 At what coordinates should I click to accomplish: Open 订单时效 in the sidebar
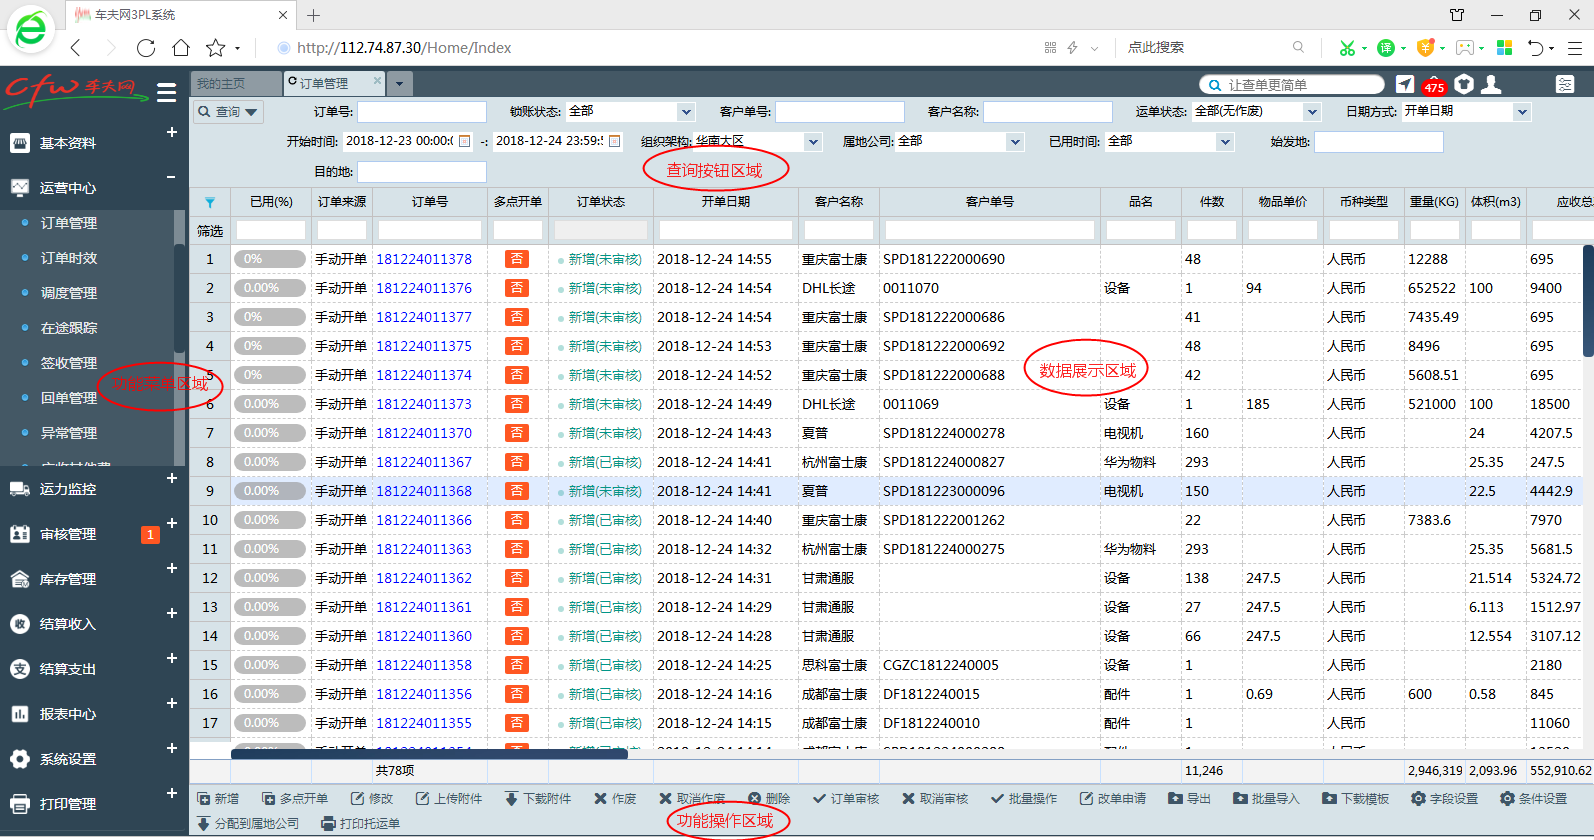[69, 258]
